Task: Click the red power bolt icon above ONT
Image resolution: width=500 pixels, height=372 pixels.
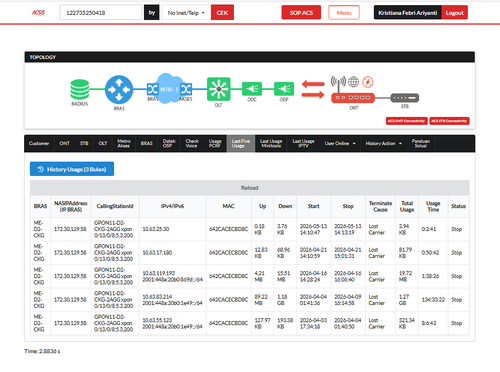Action: click(368, 82)
